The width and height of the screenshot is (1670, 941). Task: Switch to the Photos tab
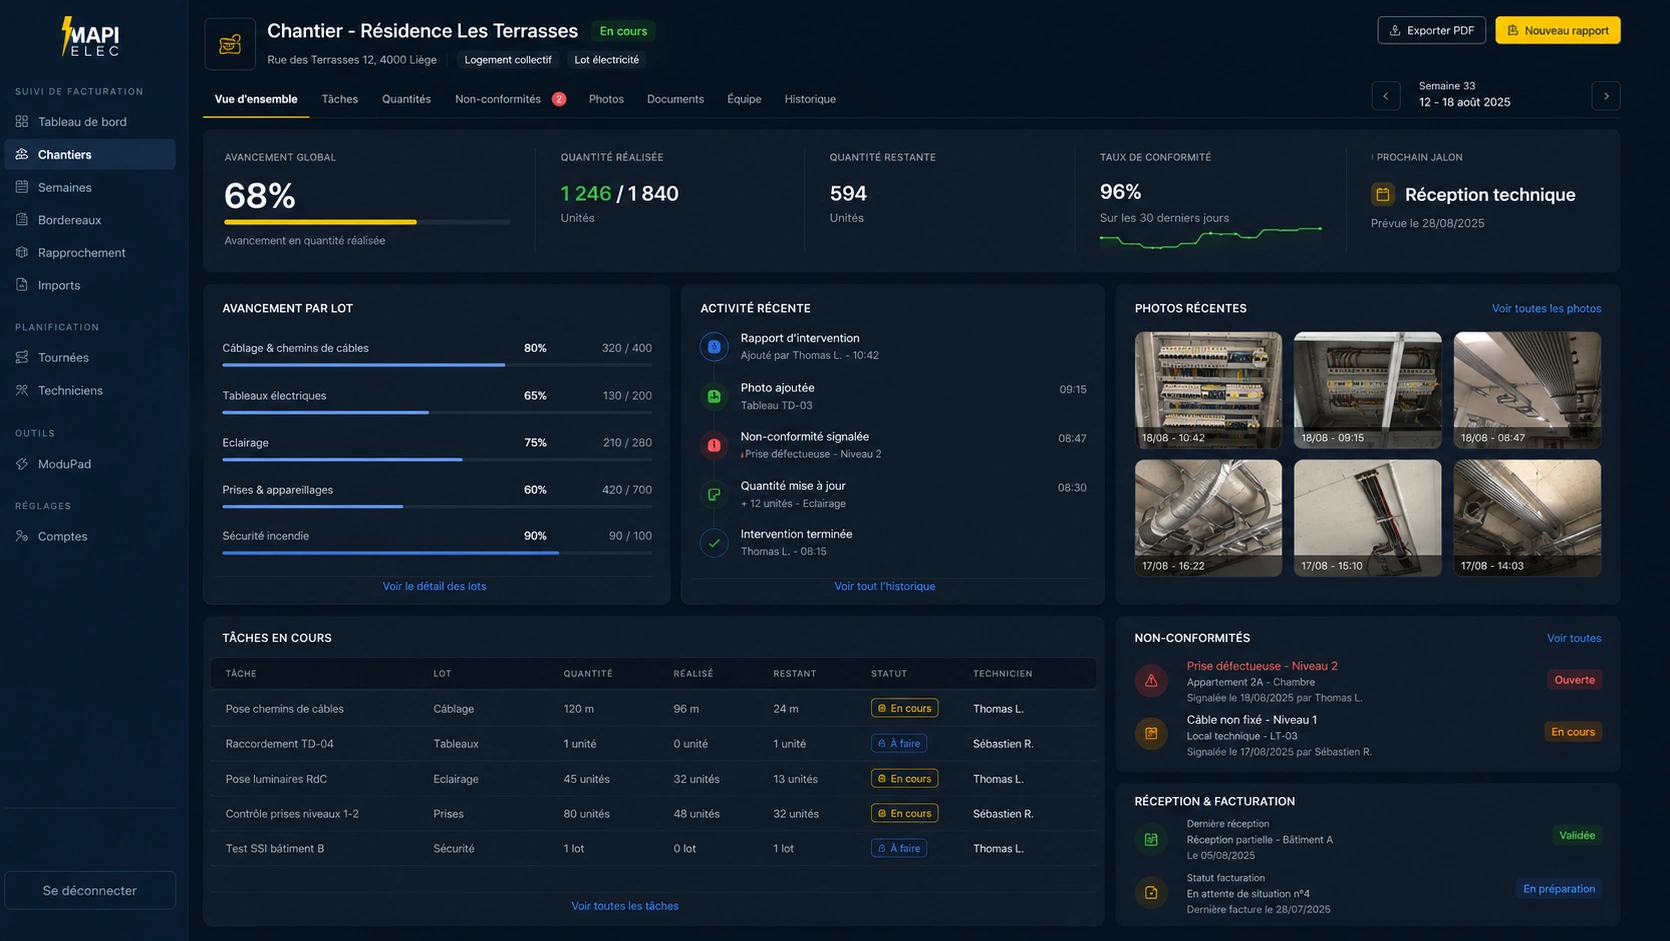coord(606,99)
